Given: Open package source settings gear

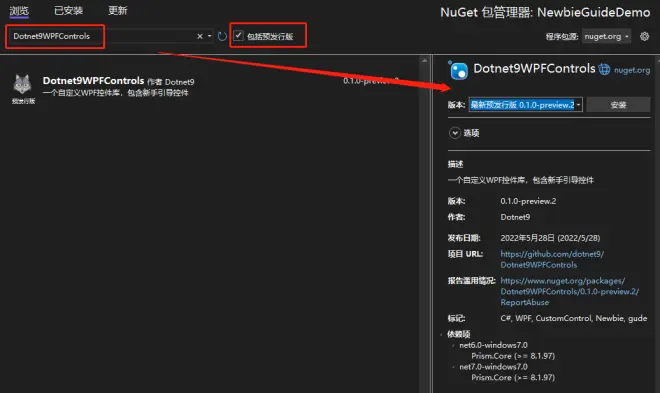Looking at the screenshot, I should pos(644,37).
